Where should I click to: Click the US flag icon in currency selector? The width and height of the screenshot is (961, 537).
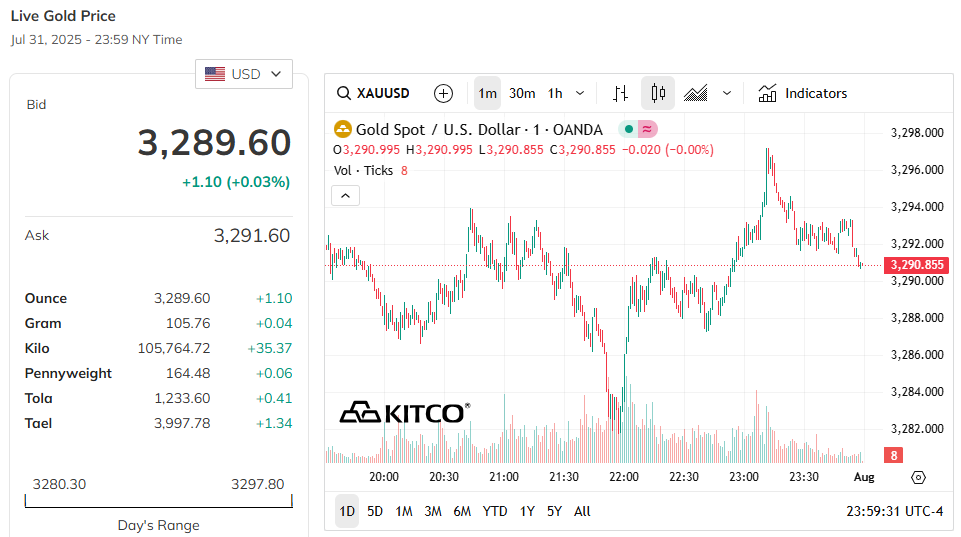(x=215, y=74)
